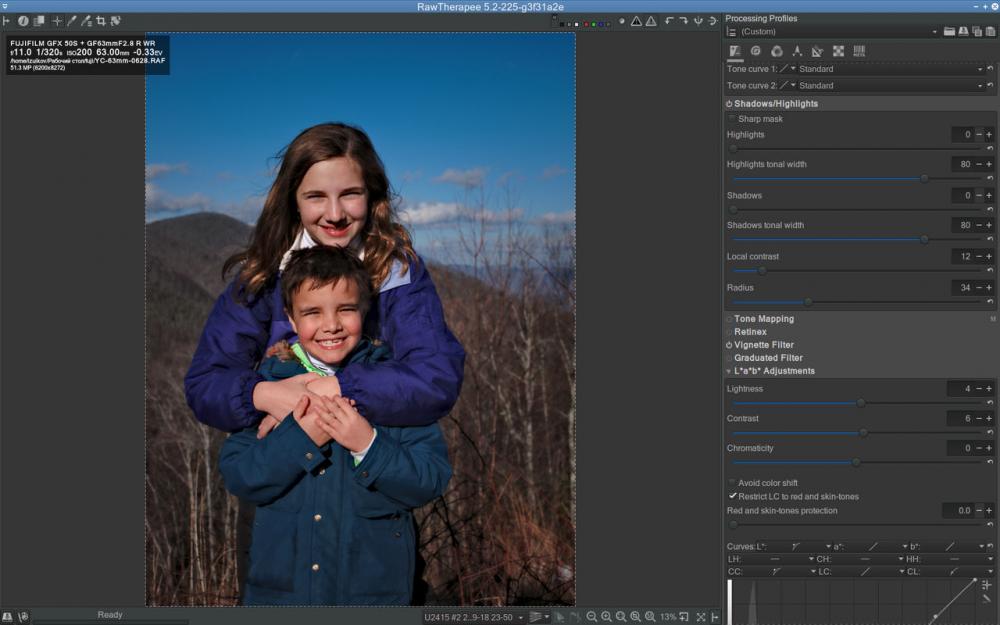Open the Processing Profiles (Custom) dropdown
Image resolution: width=1000 pixels, height=625 pixels.
(x=839, y=31)
